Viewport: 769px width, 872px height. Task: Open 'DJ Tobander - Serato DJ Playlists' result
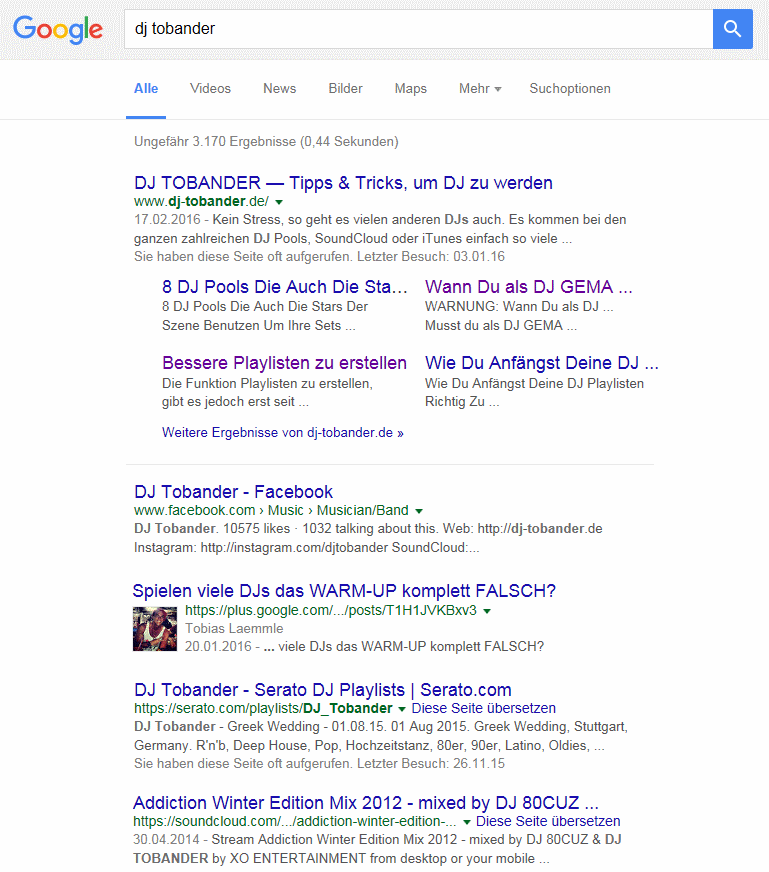click(x=323, y=690)
